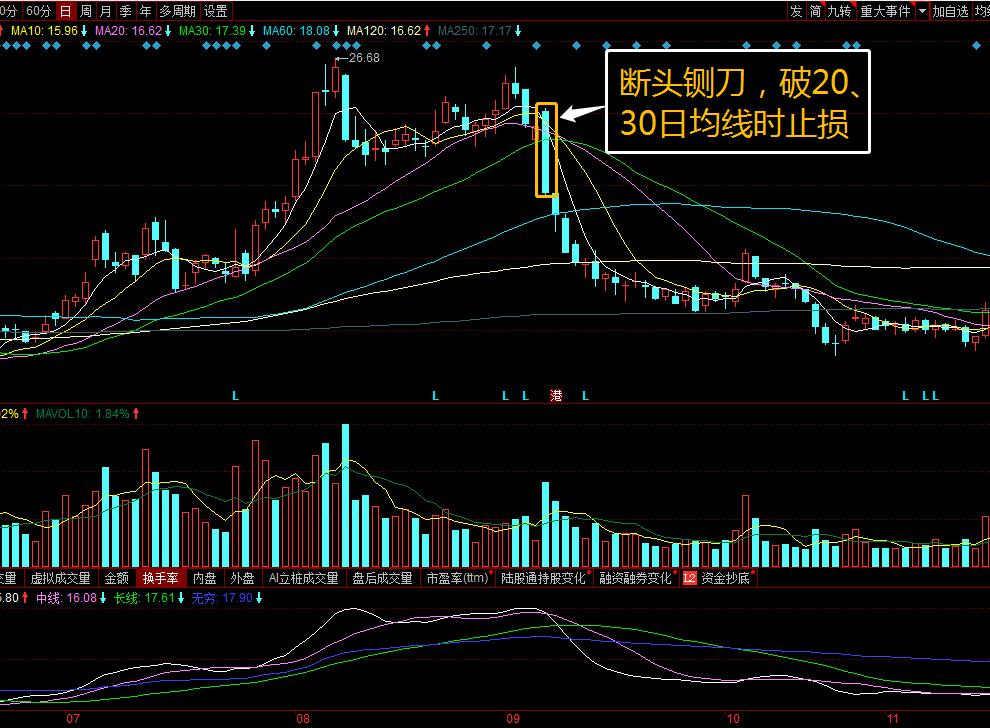The width and height of the screenshot is (990, 728).
Task: Select the 周 weekly period tab
Action: click(86, 11)
